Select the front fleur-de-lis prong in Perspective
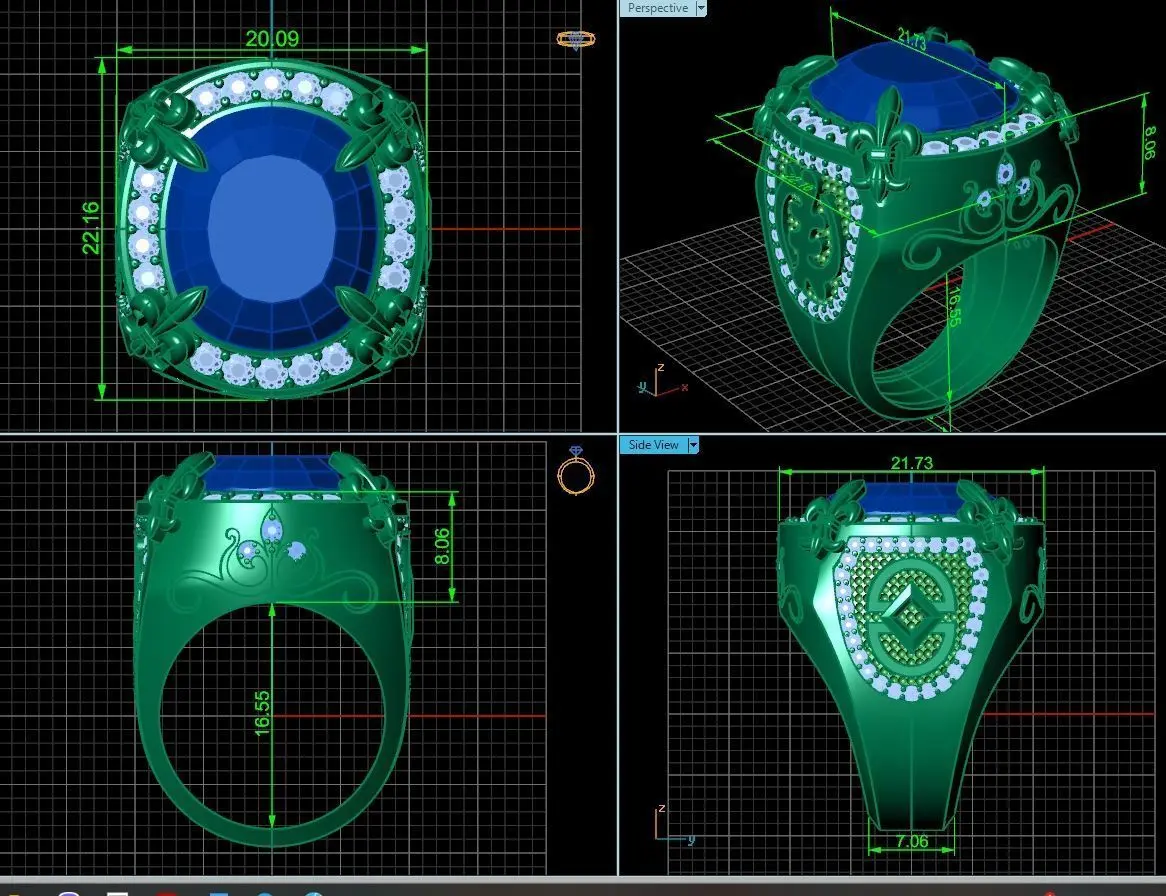1166x896 pixels. (x=885, y=147)
